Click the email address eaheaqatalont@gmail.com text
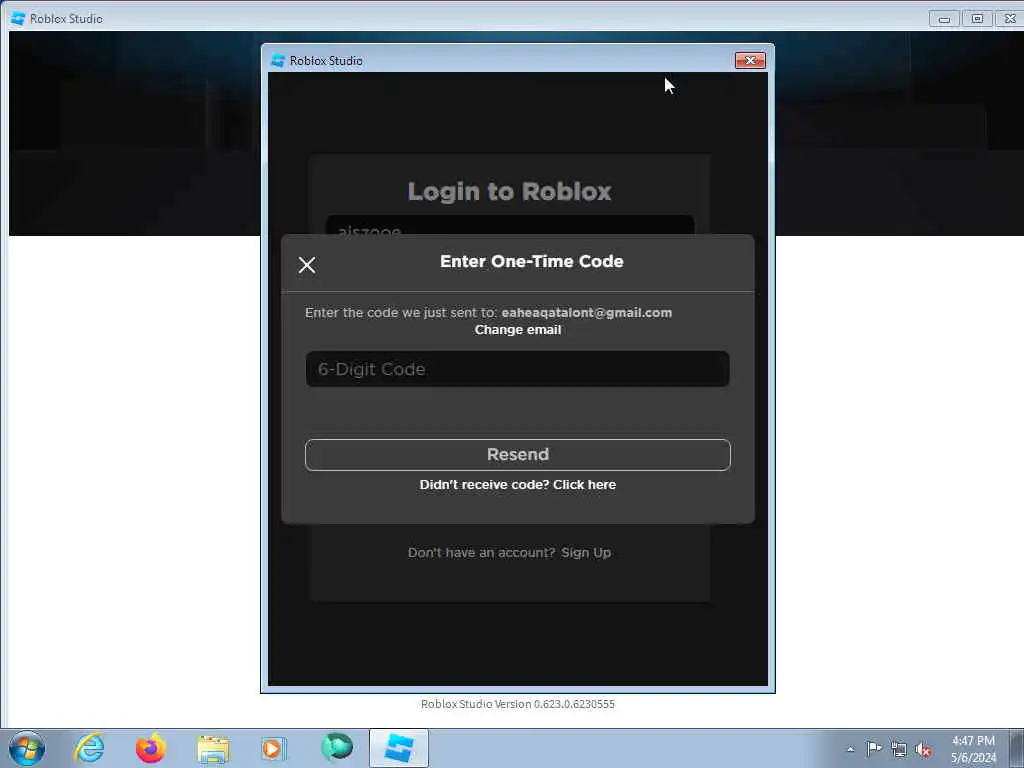The height and width of the screenshot is (768, 1024). pos(586,313)
